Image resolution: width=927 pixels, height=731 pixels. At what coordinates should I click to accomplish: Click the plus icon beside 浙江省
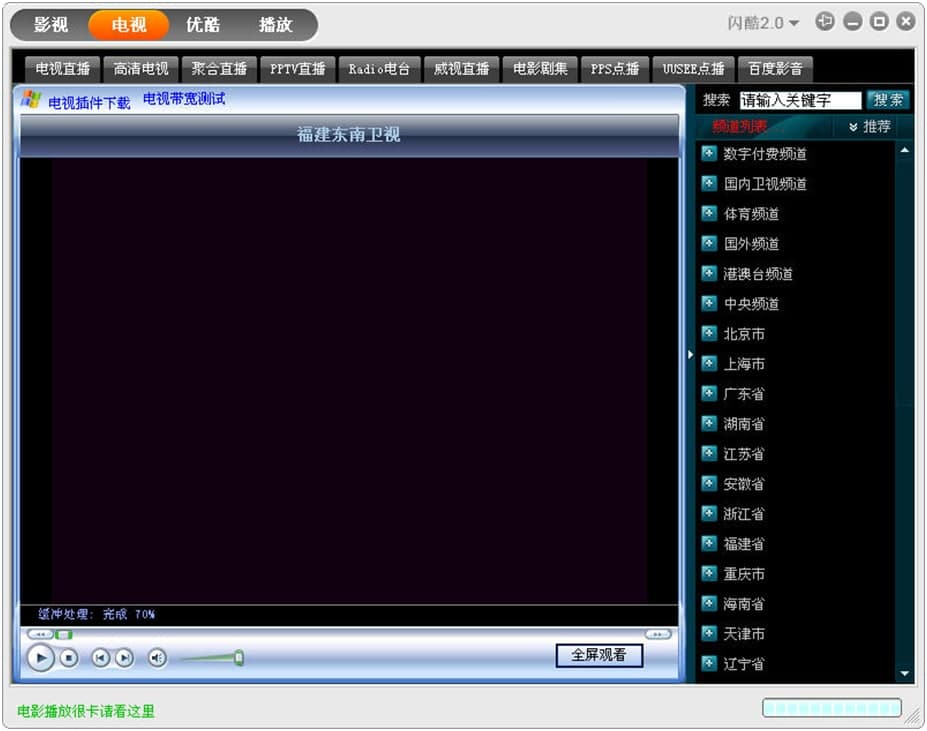709,513
